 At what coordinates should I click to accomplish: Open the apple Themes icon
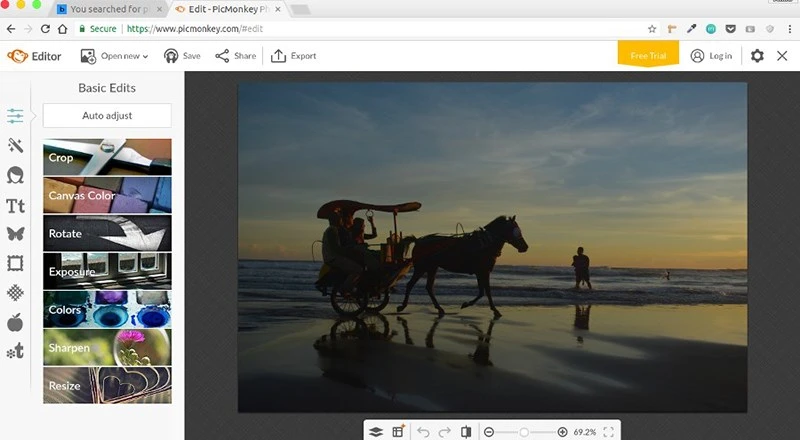click(15, 322)
